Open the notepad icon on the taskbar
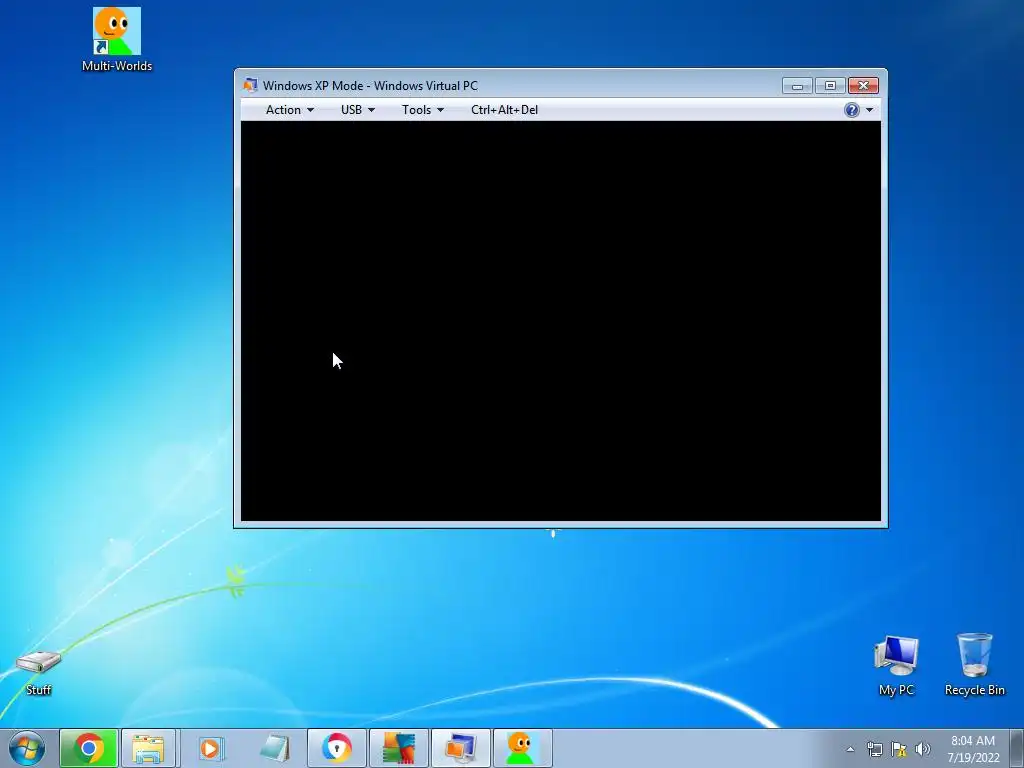Image resolution: width=1024 pixels, height=768 pixels. [274, 748]
